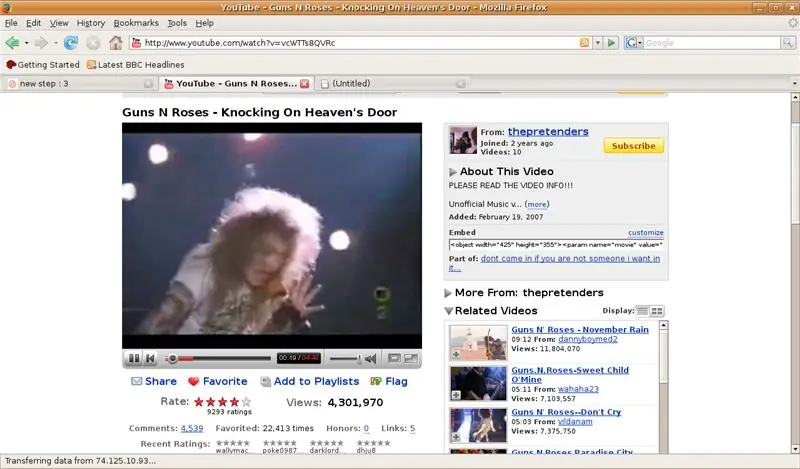Go back with the green Back arrow
Image resolution: width=800 pixels, height=469 pixels.
(12, 43)
